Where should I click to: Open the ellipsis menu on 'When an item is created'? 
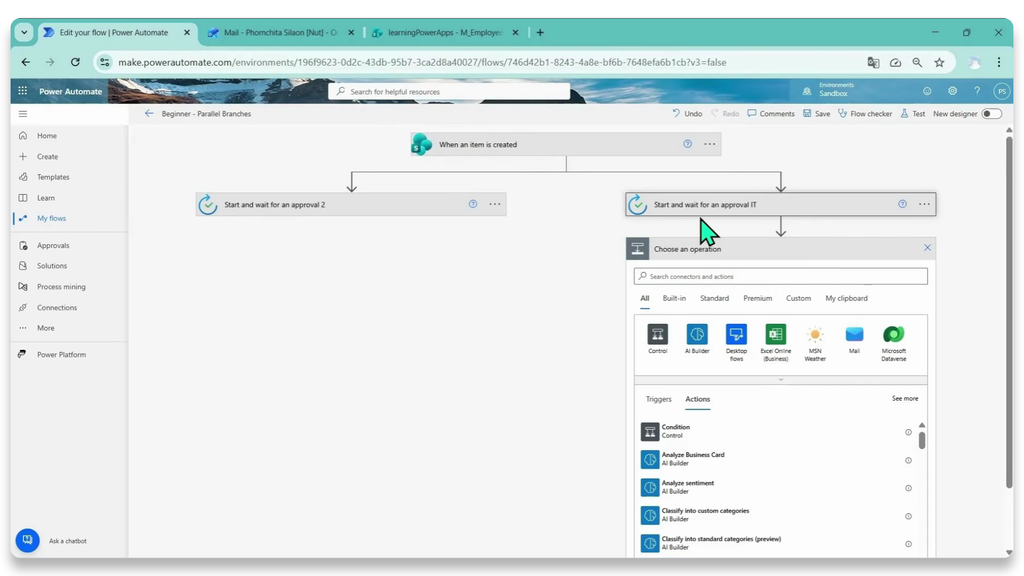pos(710,144)
